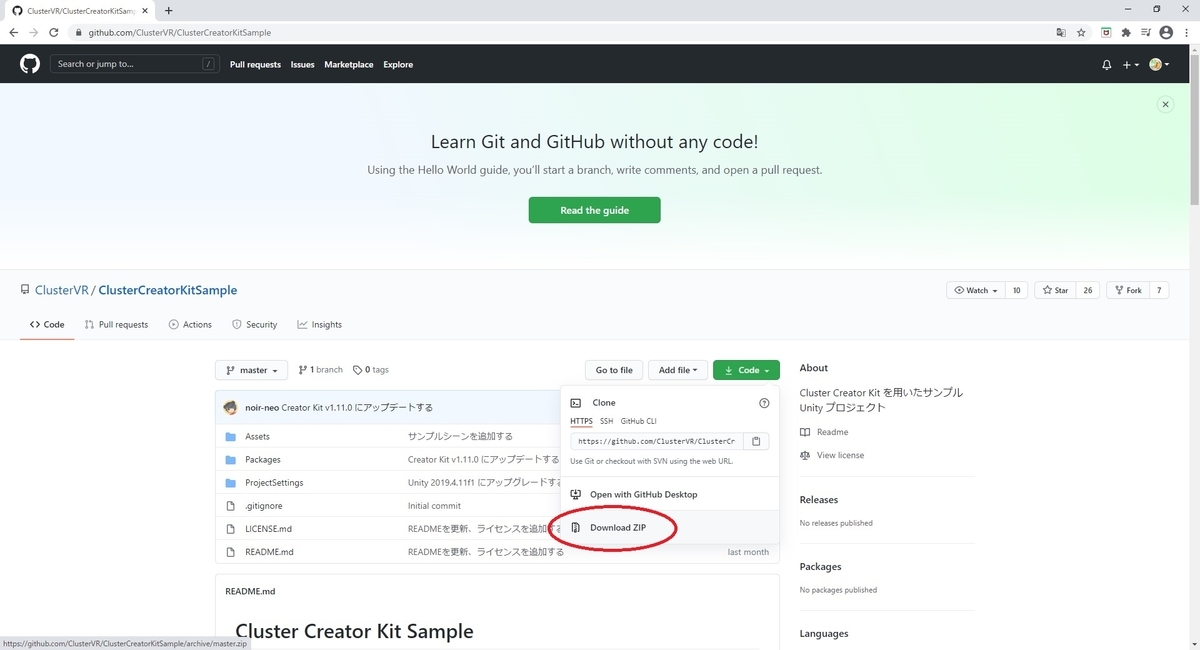Click Issues in top navigation

[x=302, y=64]
